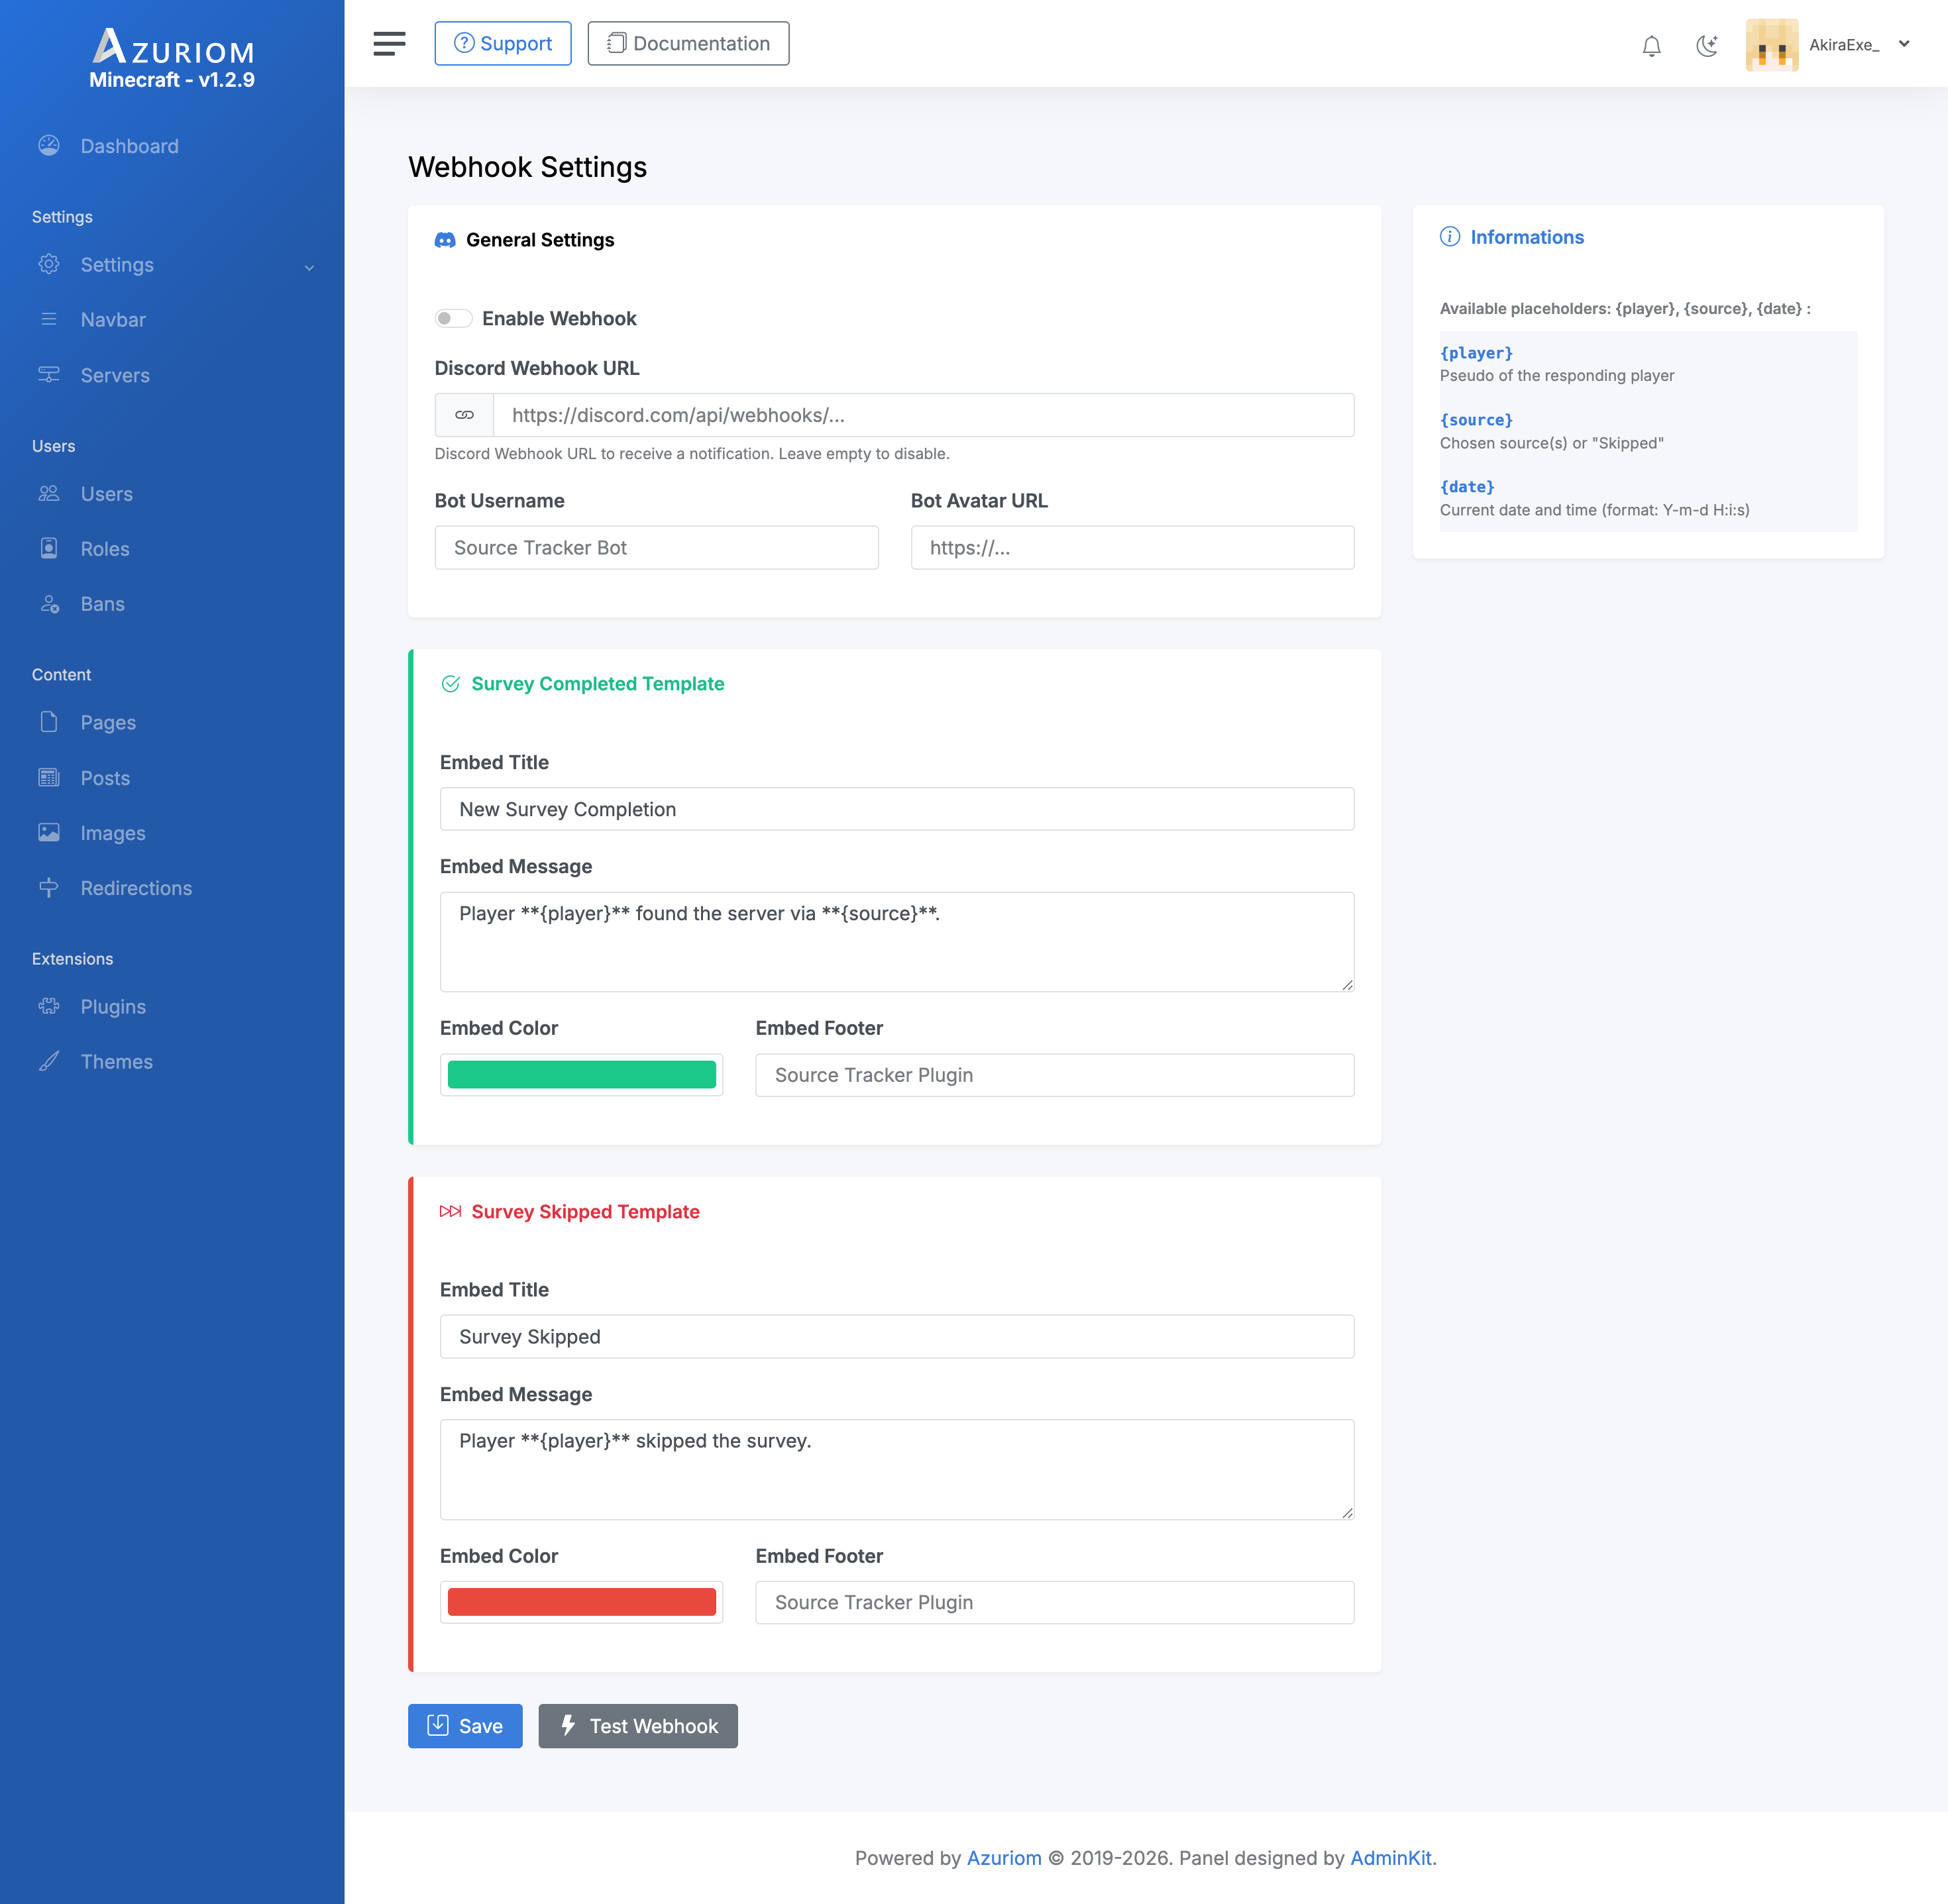The image size is (1948, 1904).
Task: Open the green Embed Color picker
Action: pyautogui.click(x=581, y=1075)
